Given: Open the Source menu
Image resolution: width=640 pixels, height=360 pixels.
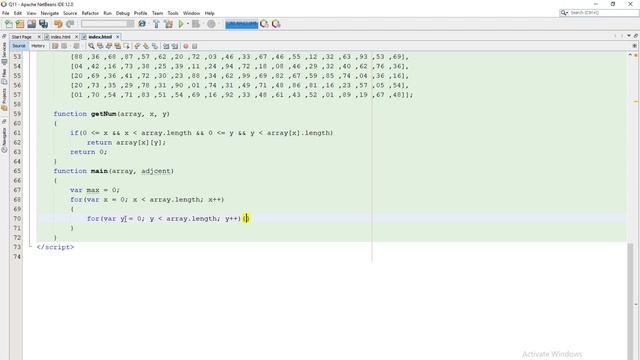Looking at the screenshot, I should pos(70,13).
